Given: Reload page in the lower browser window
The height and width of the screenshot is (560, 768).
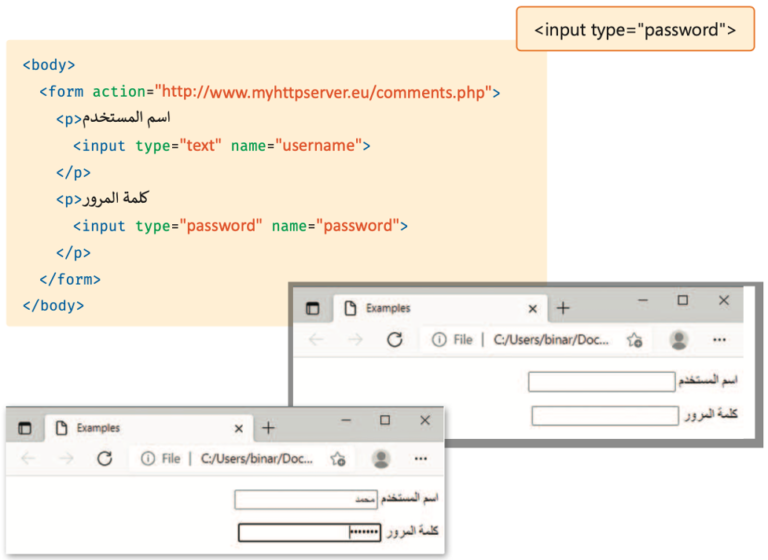Looking at the screenshot, I should click(104, 458).
